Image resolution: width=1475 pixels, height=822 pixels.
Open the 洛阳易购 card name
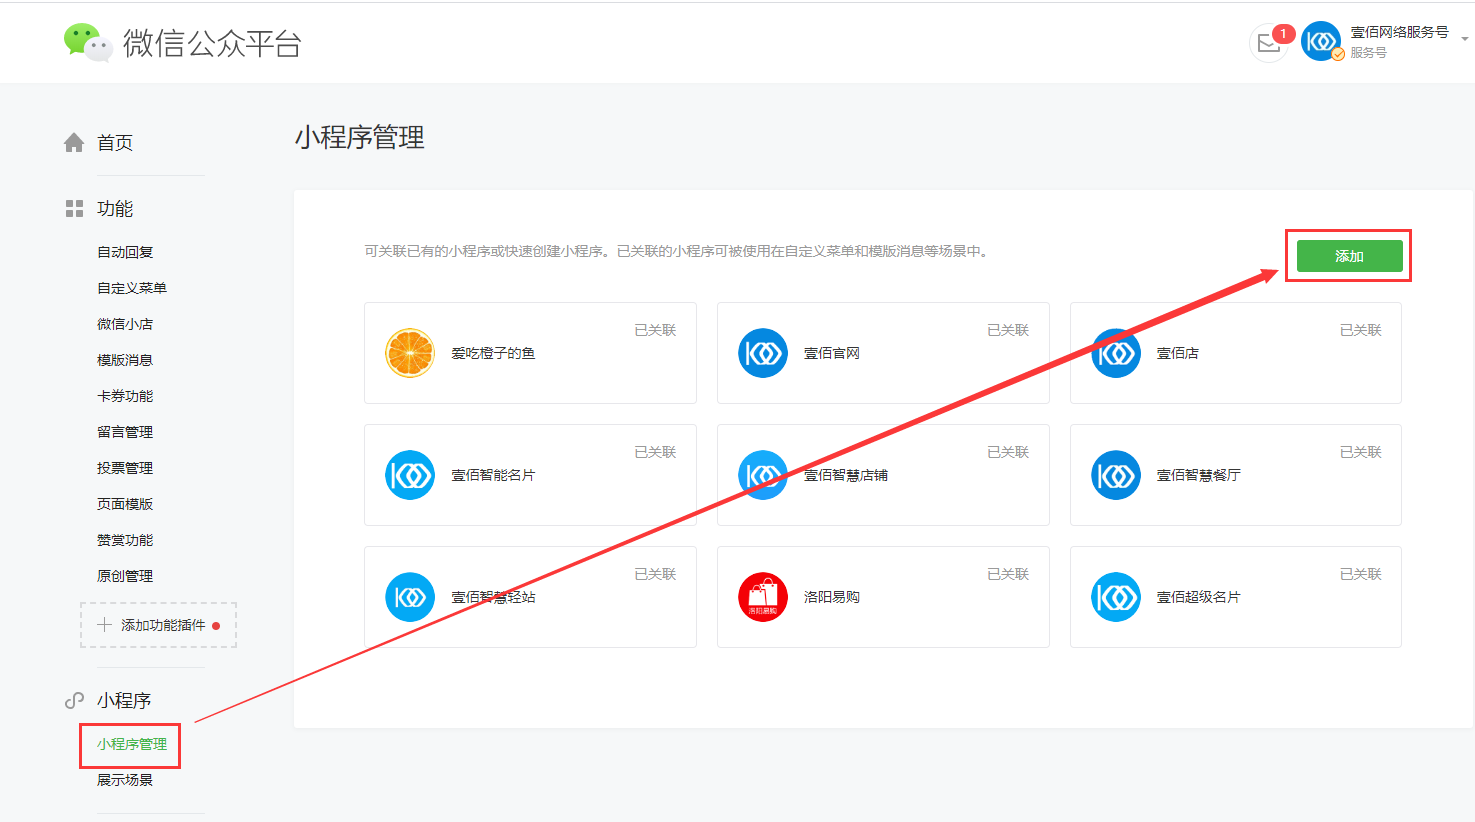[832, 597]
